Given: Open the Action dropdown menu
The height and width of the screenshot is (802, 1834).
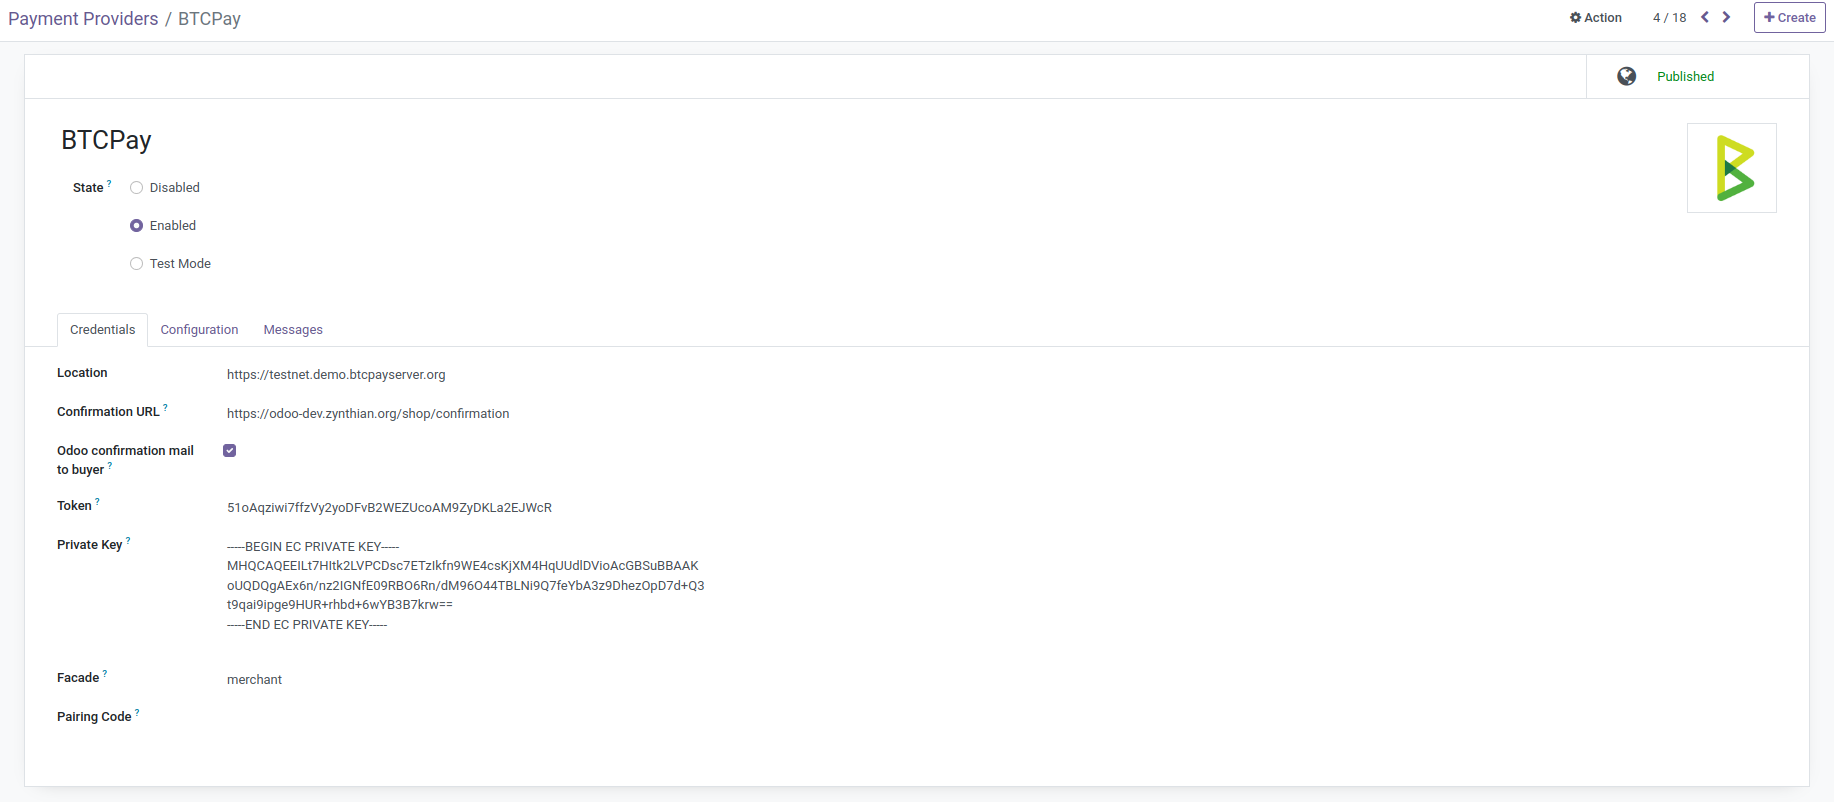Looking at the screenshot, I should (1596, 18).
